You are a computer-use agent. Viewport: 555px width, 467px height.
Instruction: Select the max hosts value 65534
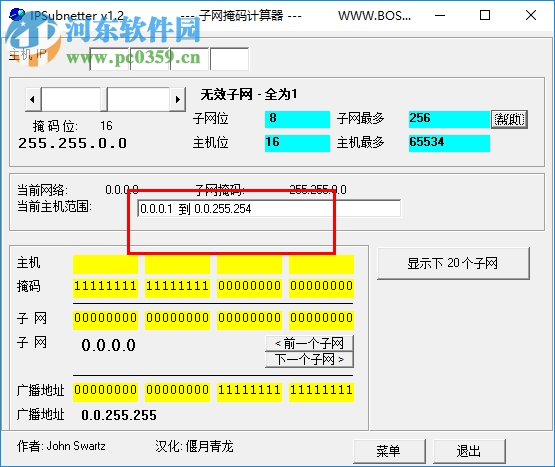tap(449, 143)
